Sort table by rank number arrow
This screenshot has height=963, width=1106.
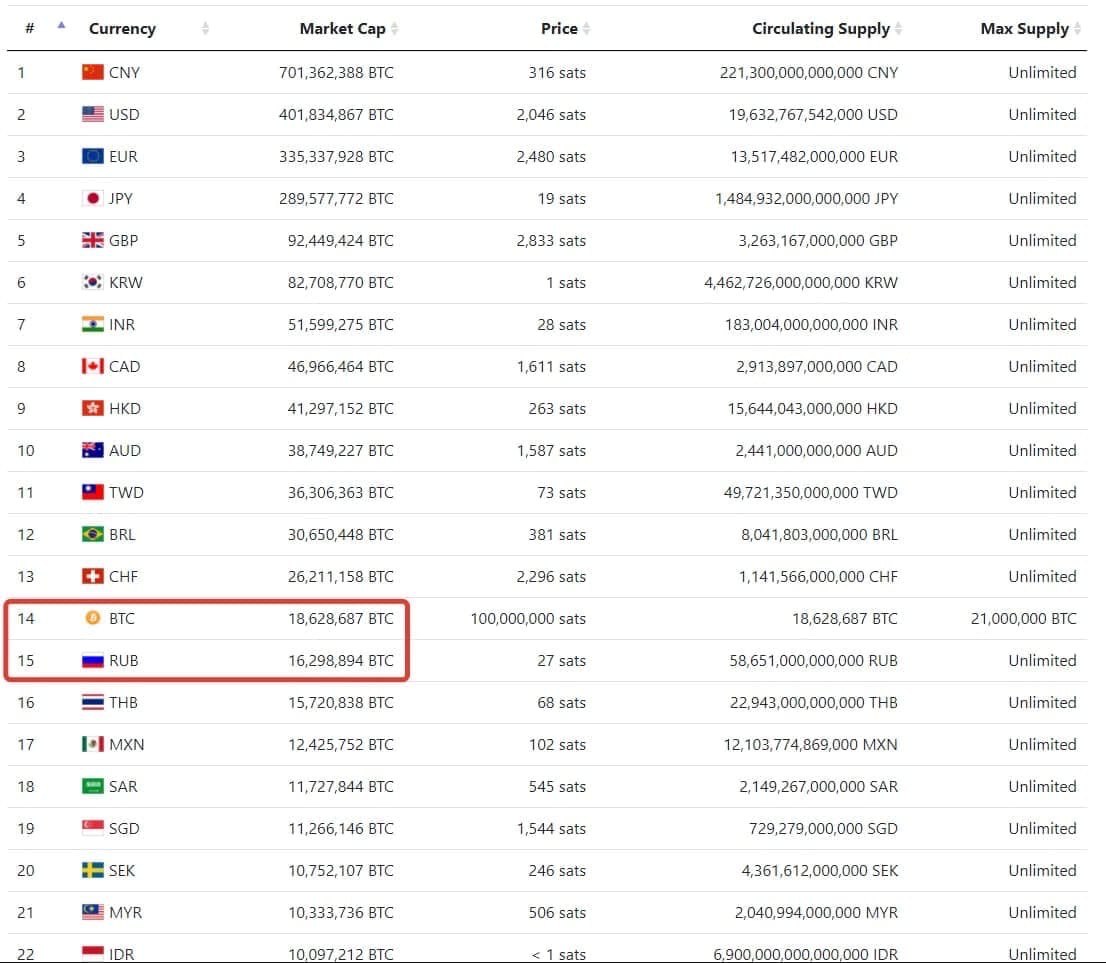tap(61, 26)
